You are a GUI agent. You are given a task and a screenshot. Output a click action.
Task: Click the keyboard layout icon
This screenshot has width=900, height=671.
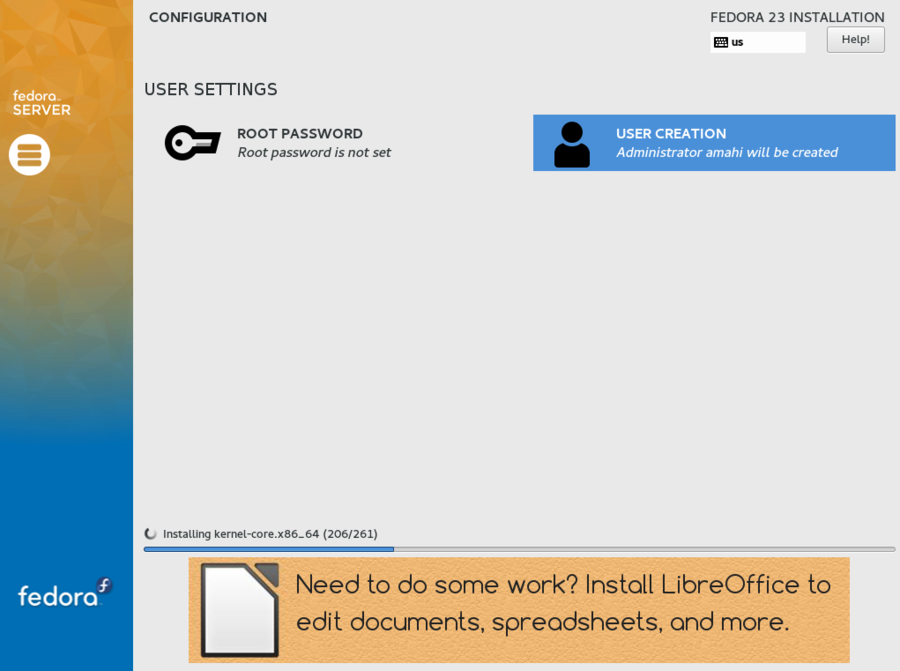coord(720,42)
